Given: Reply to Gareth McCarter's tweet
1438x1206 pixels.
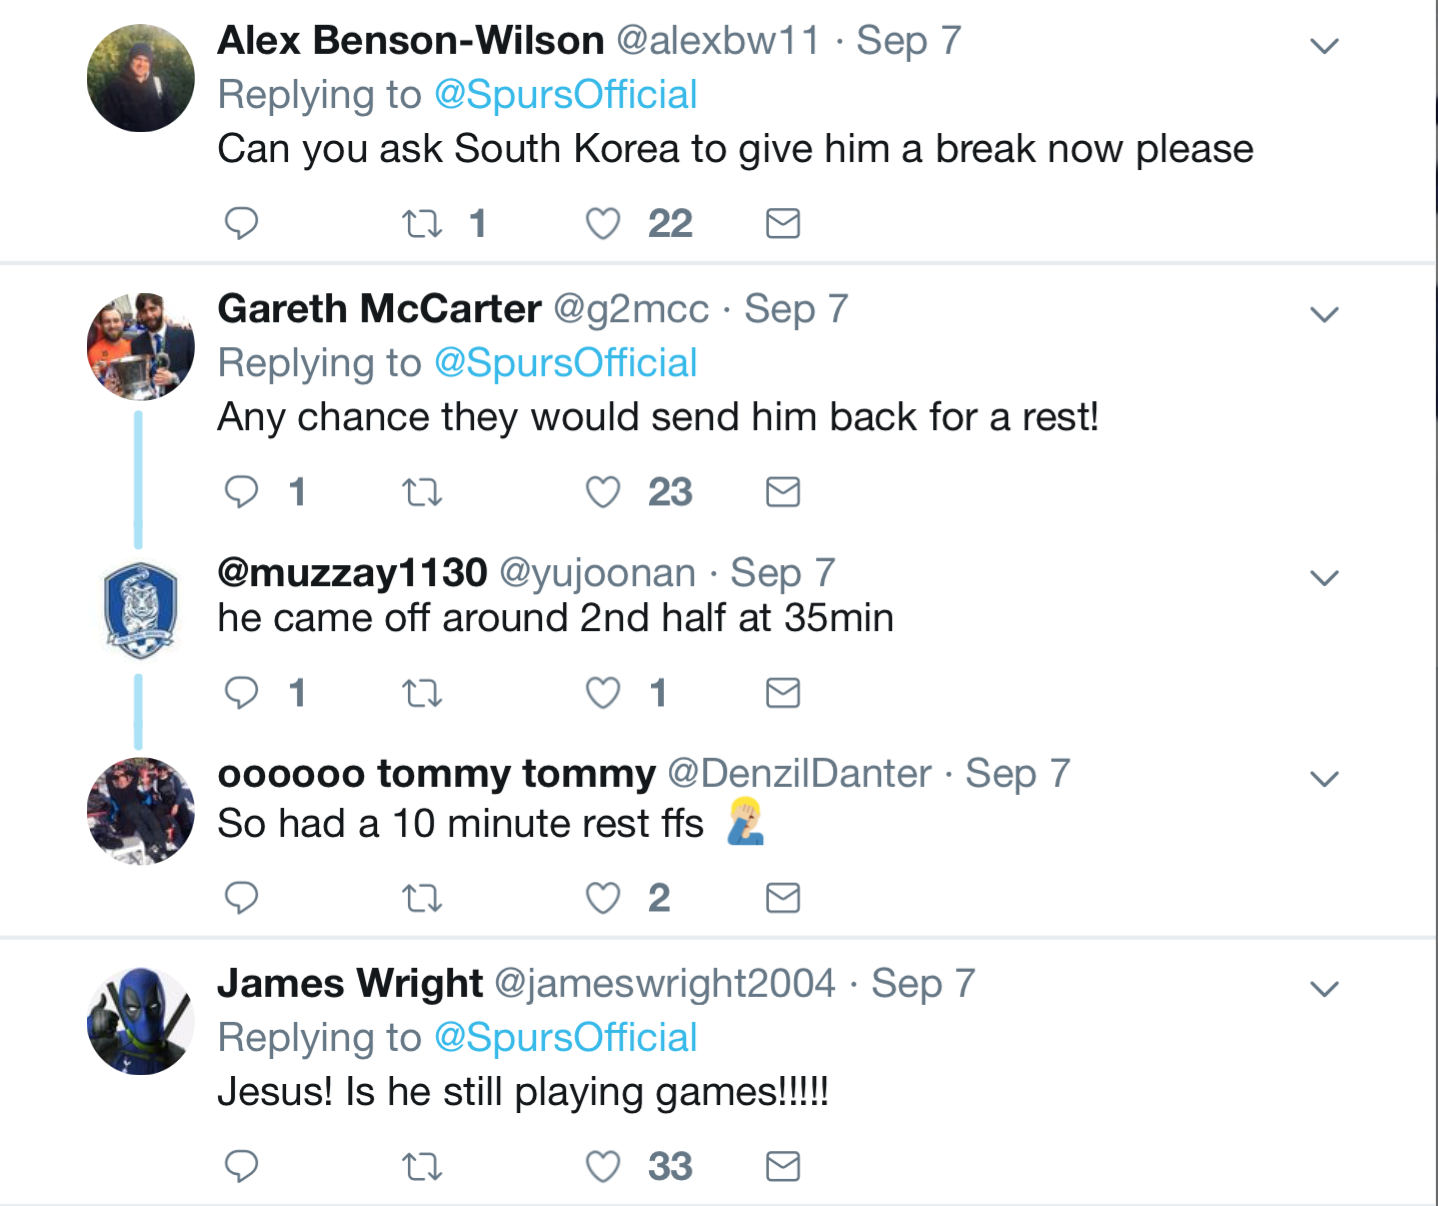Looking at the screenshot, I should click(x=241, y=492).
